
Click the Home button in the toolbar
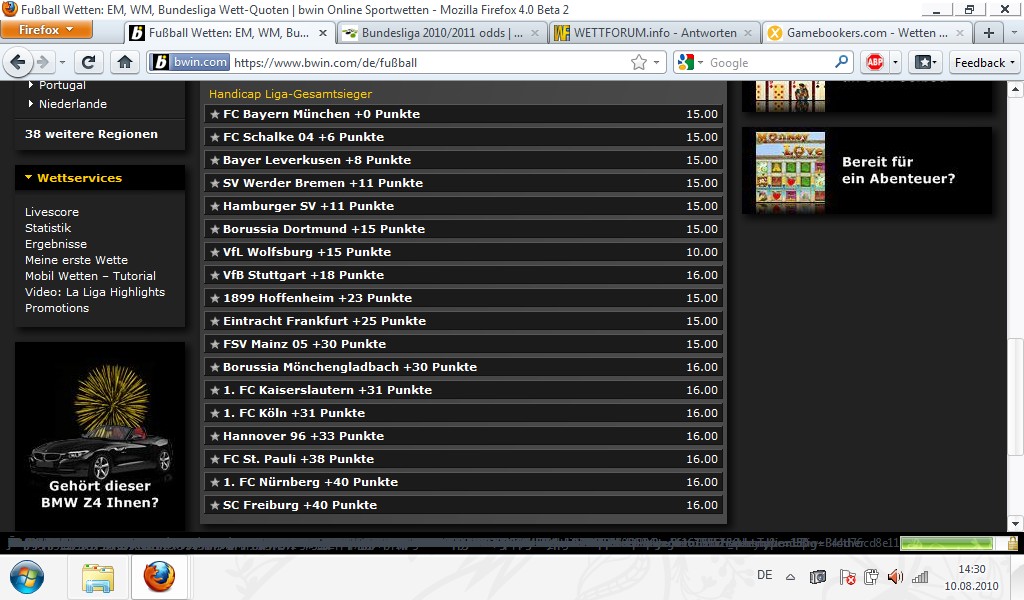point(124,62)
